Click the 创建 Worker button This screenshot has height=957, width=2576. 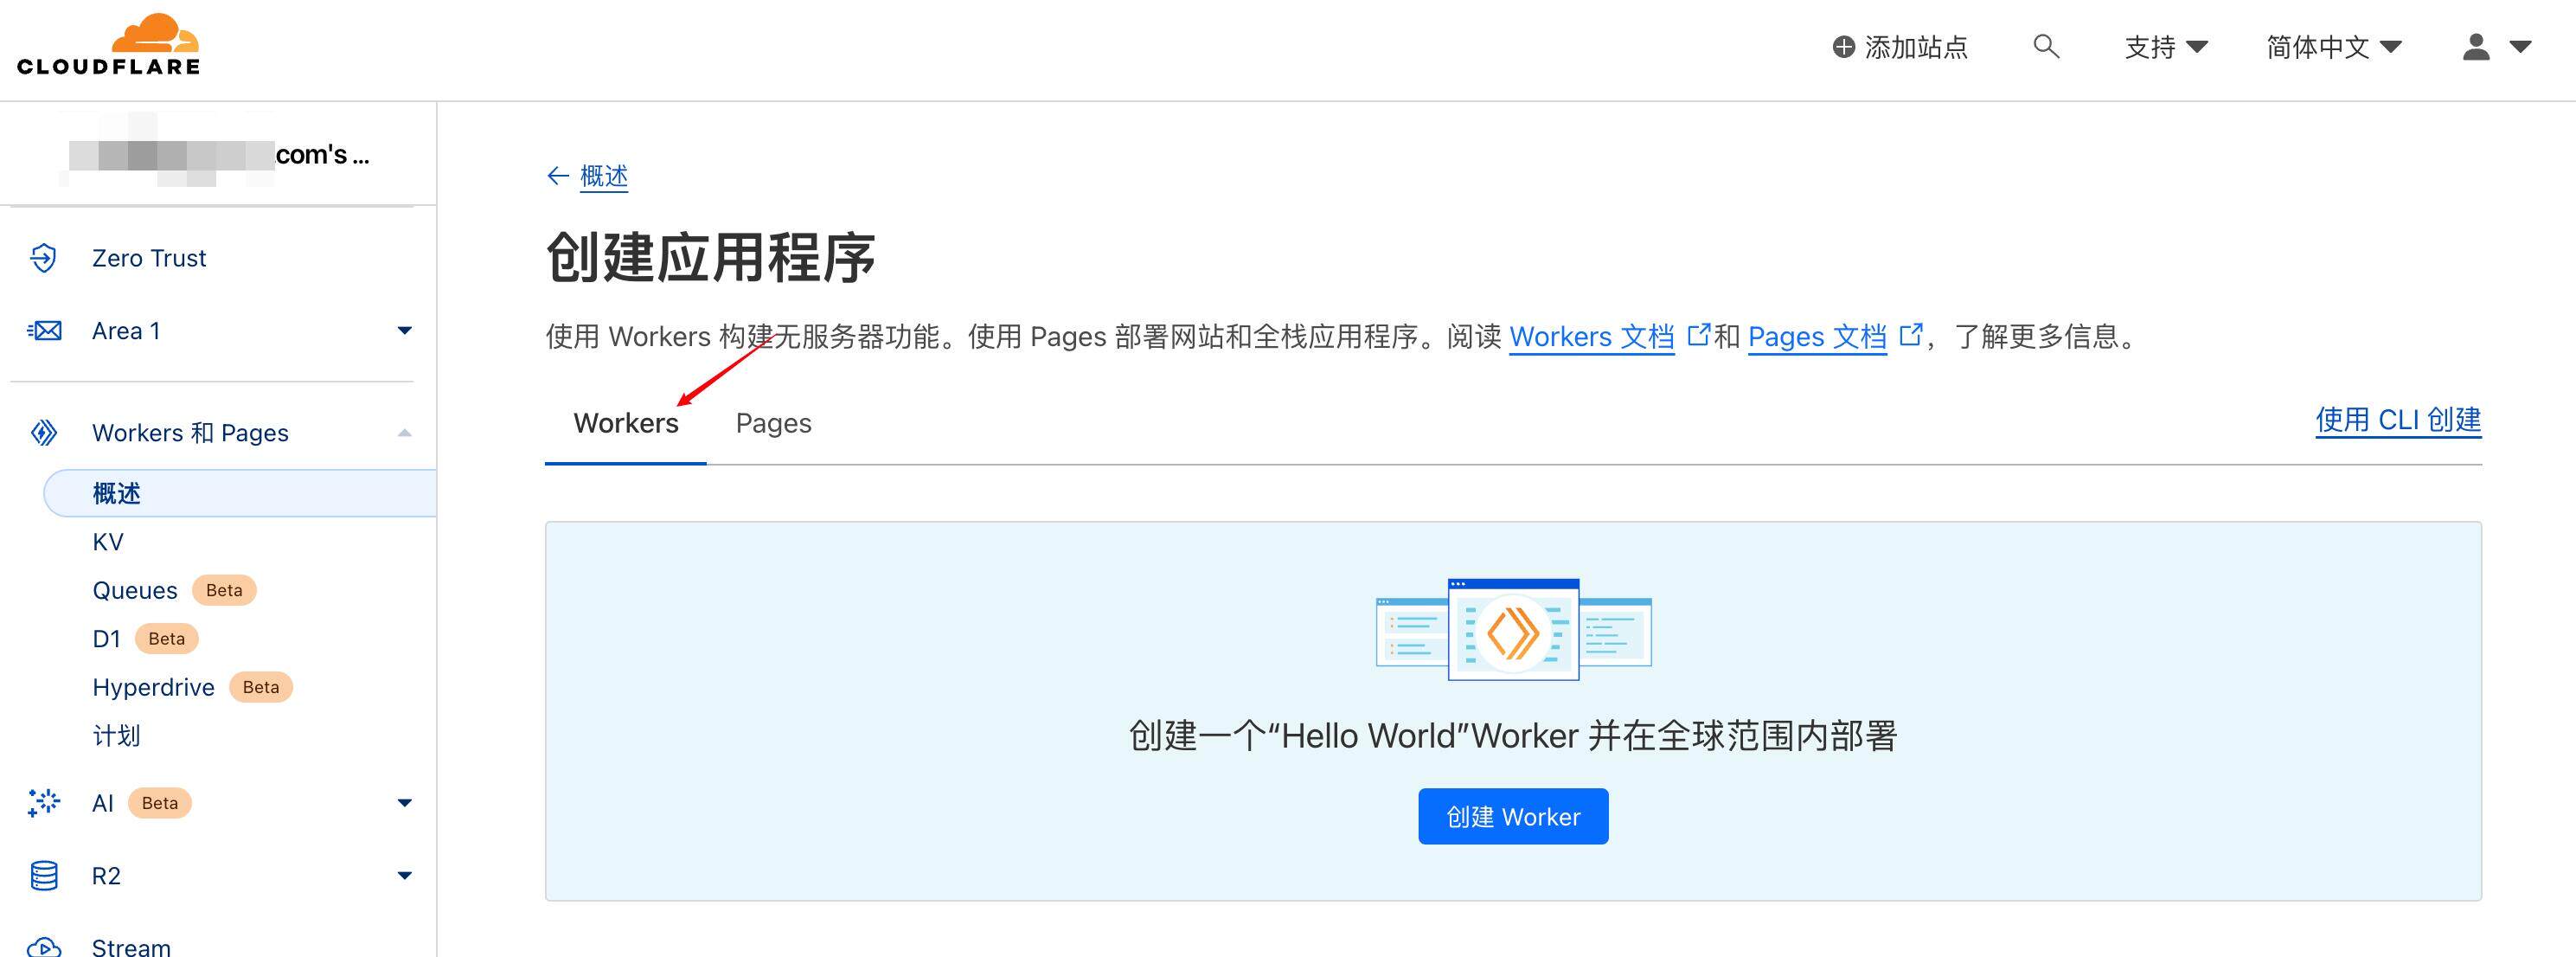[x=1512, y=816]
